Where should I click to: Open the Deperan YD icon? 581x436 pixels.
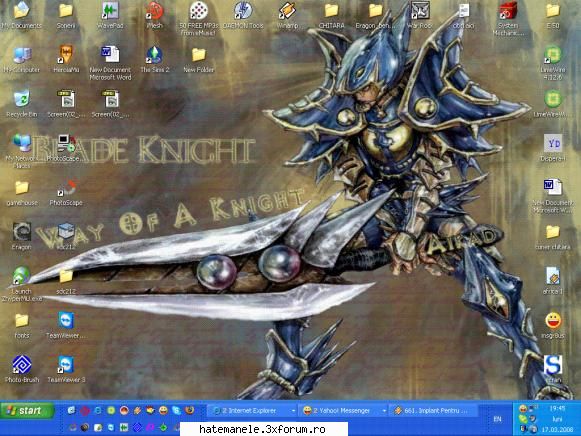pos(552,148)
